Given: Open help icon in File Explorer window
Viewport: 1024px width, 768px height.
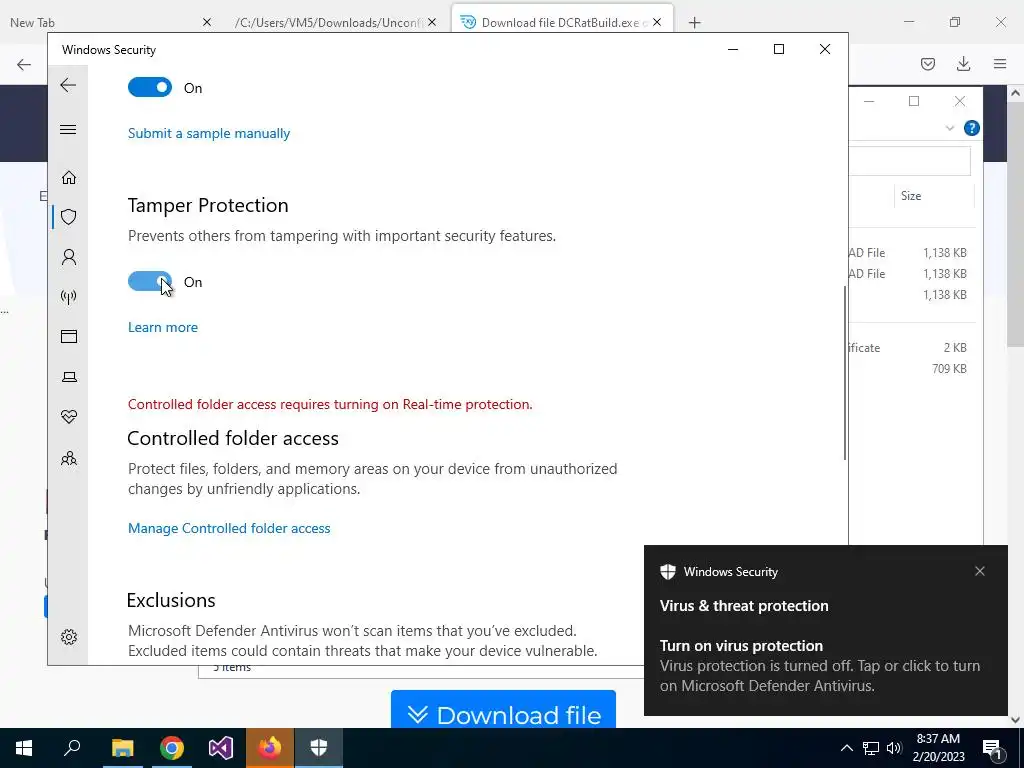Looking at the screenshot, I should click(971, 128).
